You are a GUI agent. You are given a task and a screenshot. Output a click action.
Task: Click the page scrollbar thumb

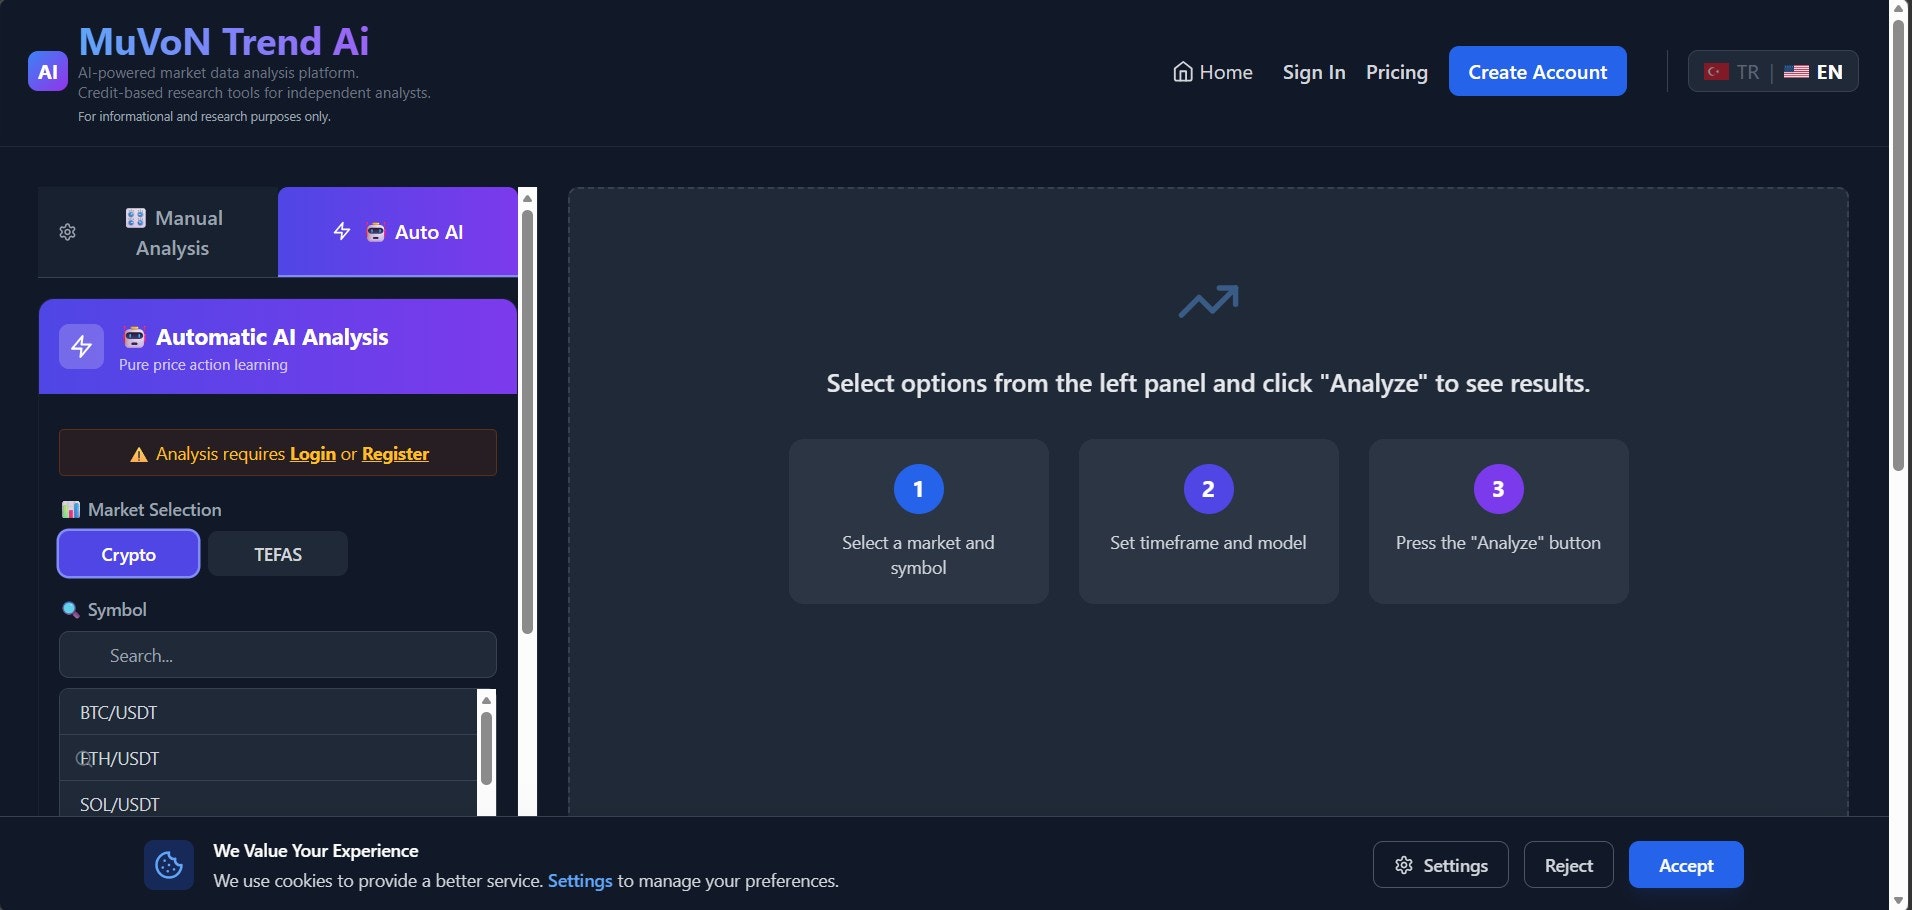point(1898,244)
